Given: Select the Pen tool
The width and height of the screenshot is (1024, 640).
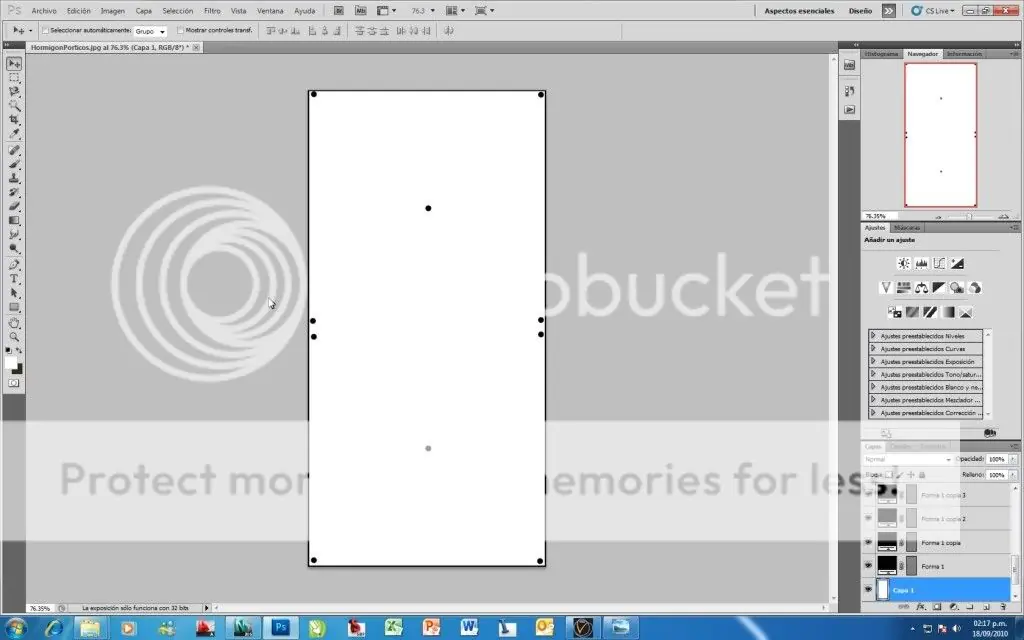Looking at the screenshot, I should pos(14,265).
